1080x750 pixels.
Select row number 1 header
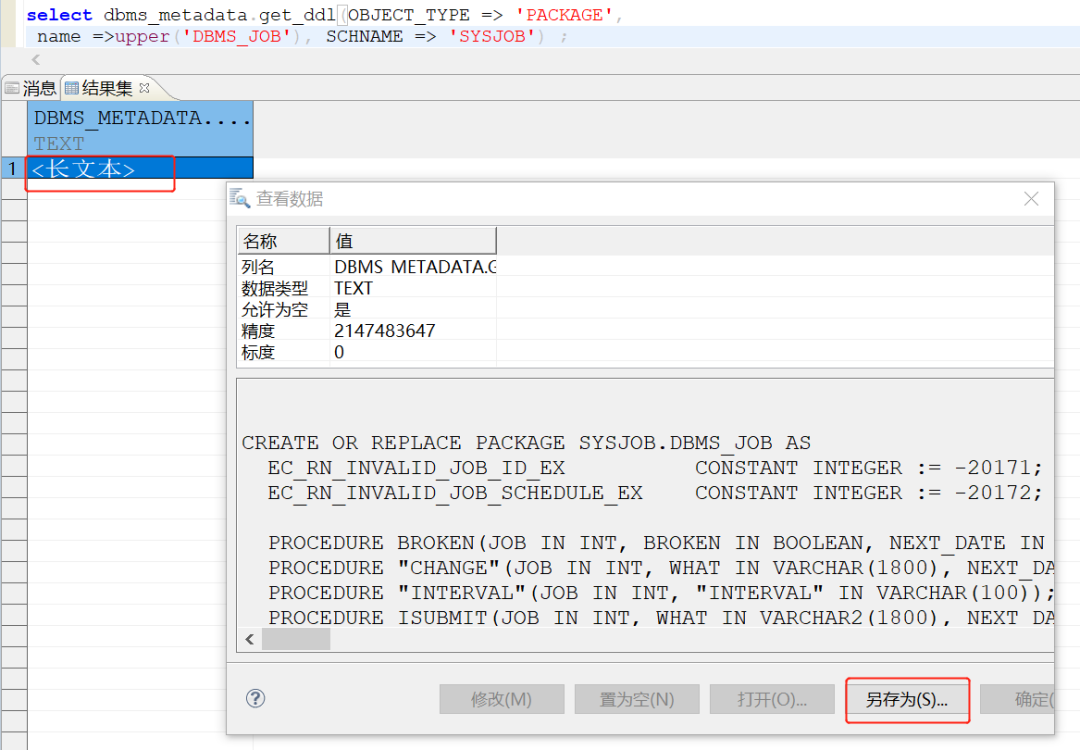pyautogui.click(x=14, y=168)
